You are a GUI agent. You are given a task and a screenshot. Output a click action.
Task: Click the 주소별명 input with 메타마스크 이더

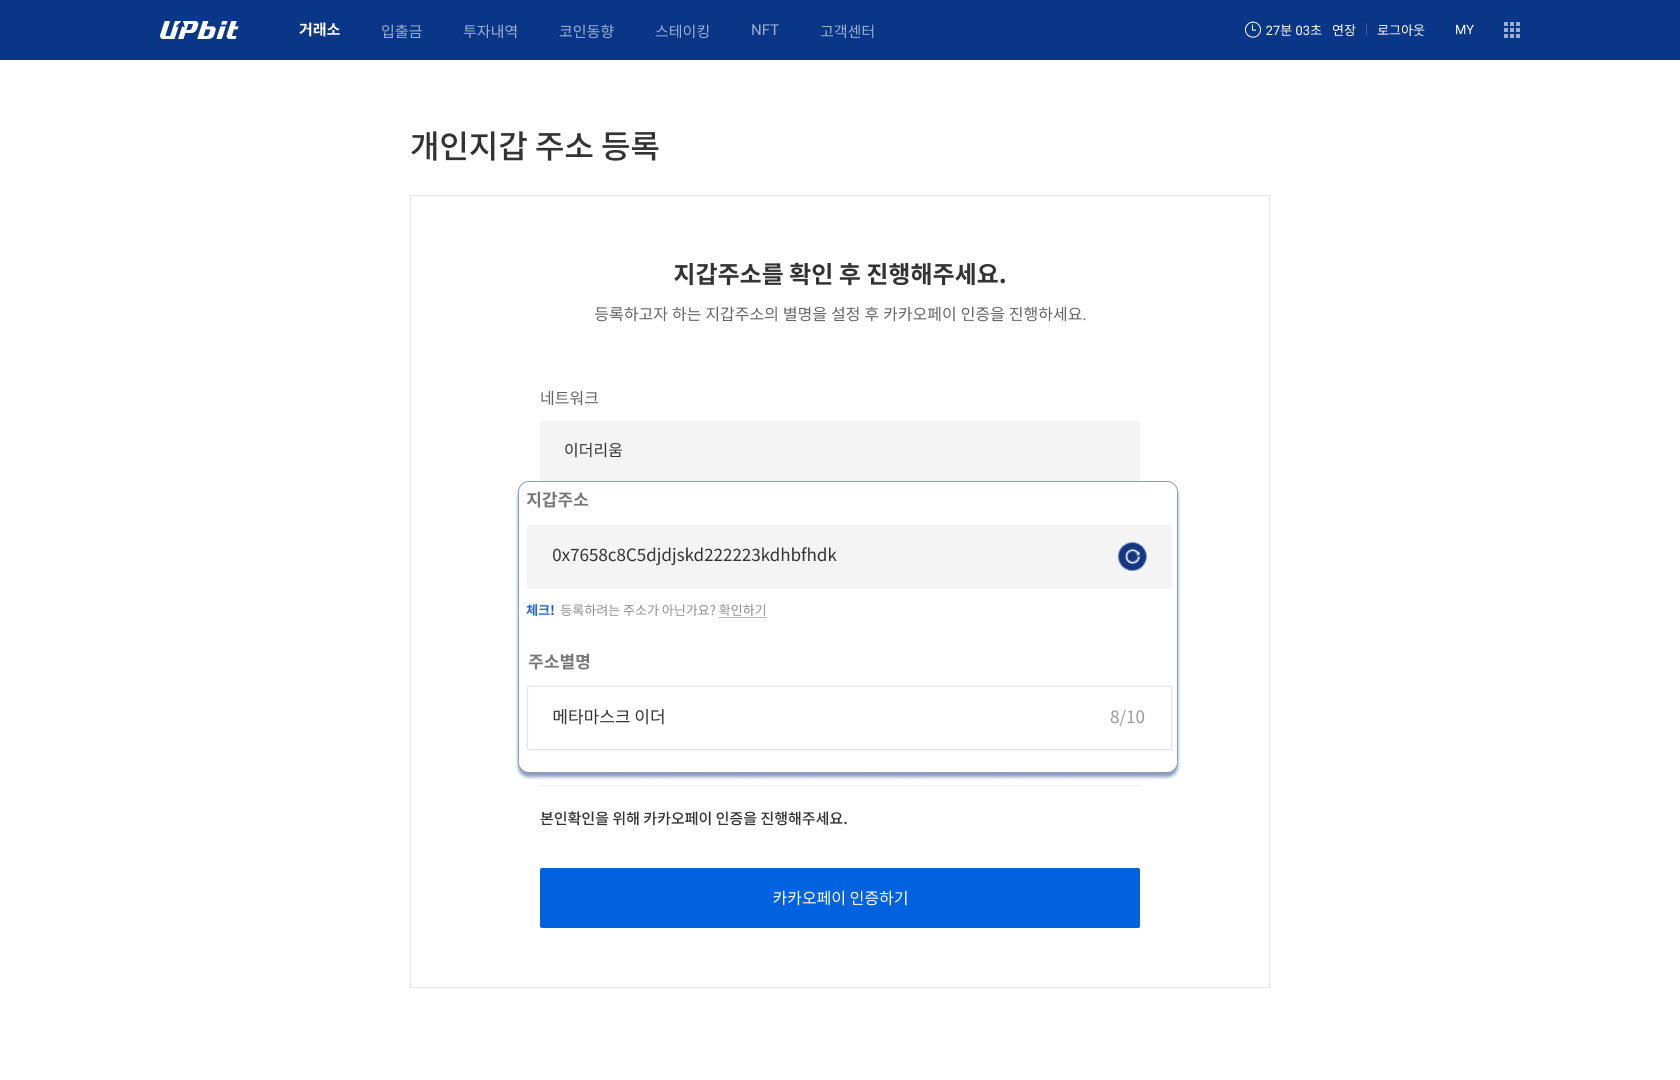[x=849, y=718]
